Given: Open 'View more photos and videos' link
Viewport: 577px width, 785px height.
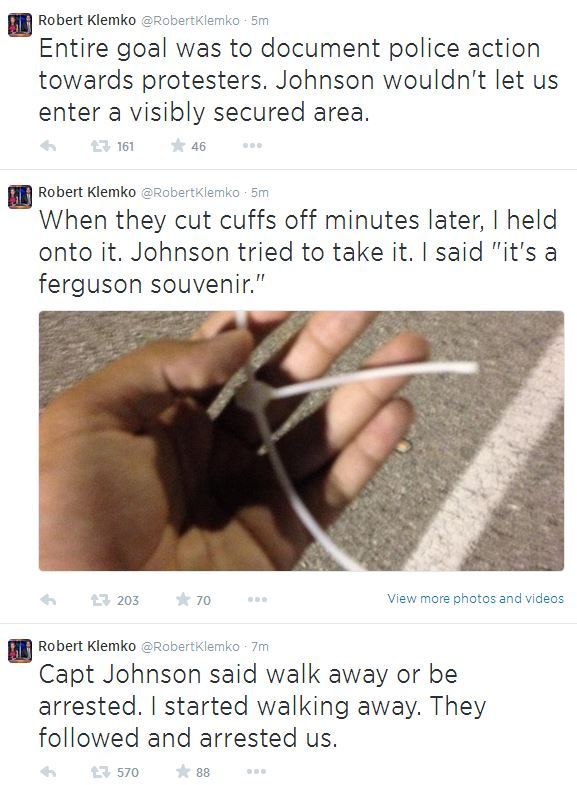Looking at the screenshot, I should click(475, 599).
